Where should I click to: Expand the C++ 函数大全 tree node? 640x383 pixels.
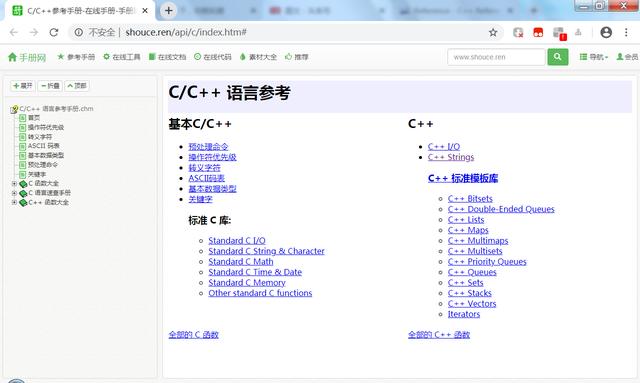click(14, 203)
